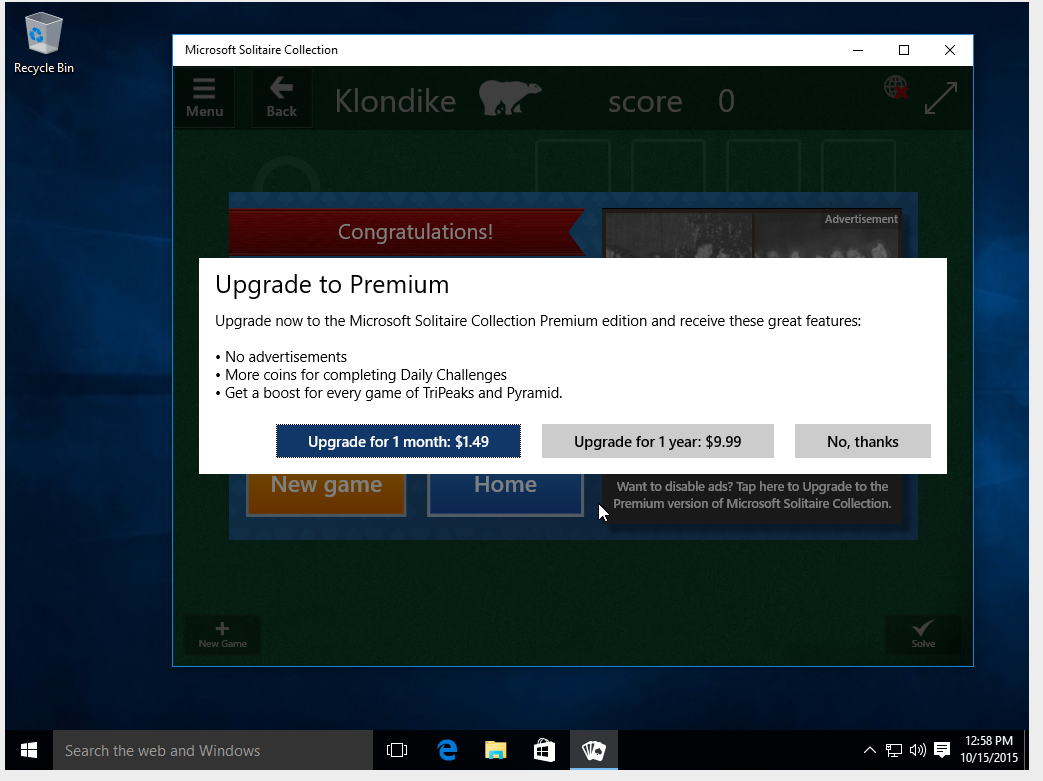
Task: Open the Action Center notifications icon
Action: (x=942, y=750)
